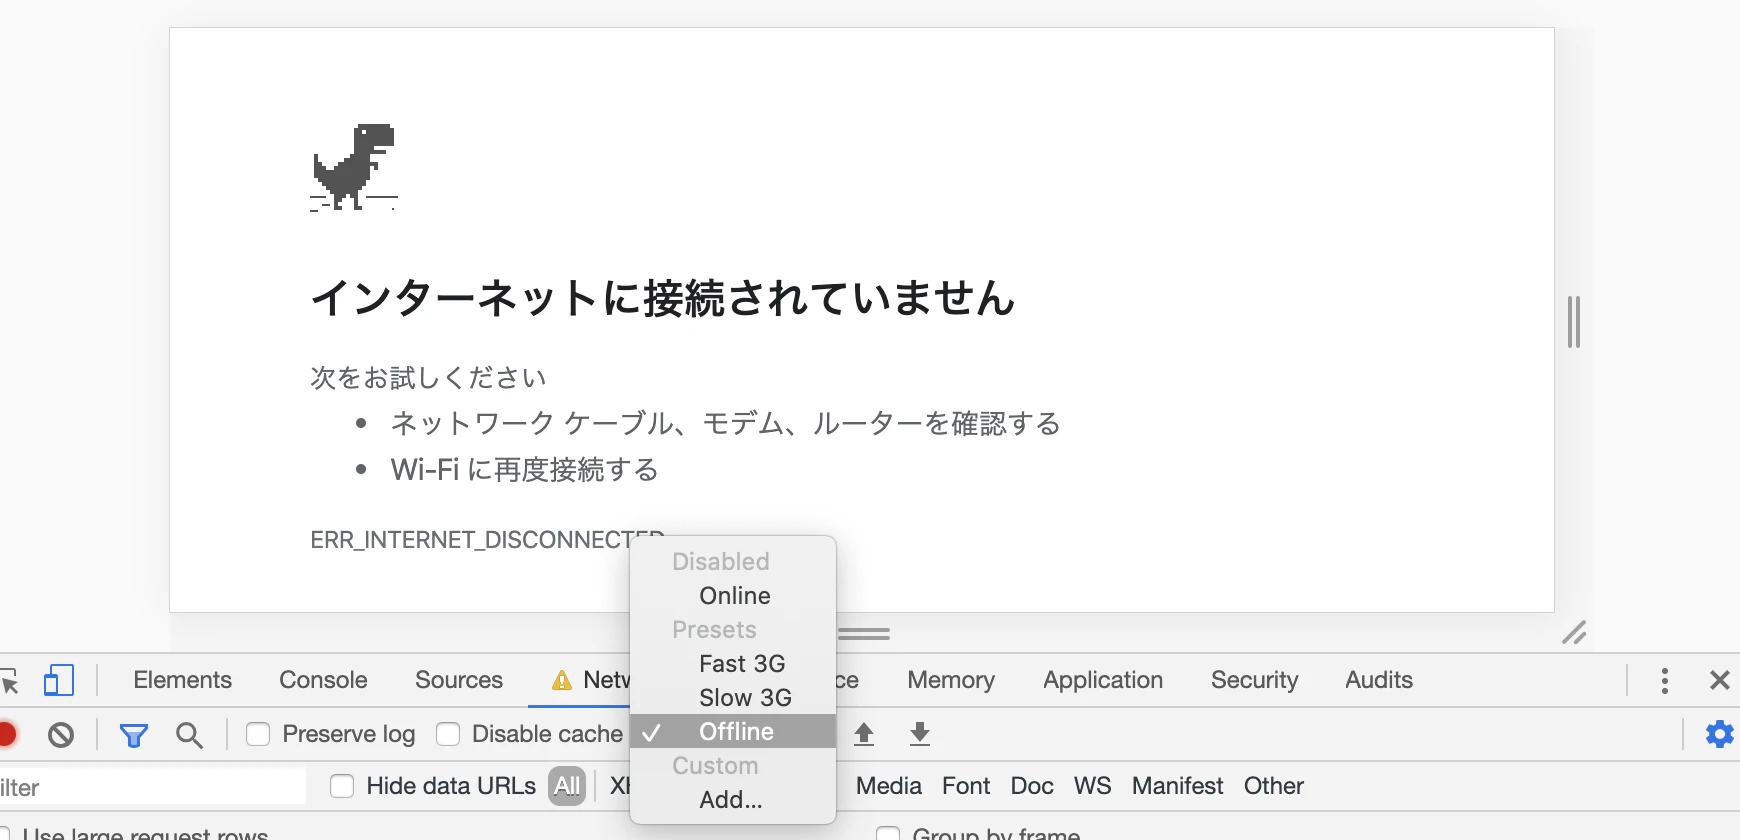The height and width of the screenshot is (840, 1740).
Task: Click Add... for custom throttling profile
Action: (x=733, y=800)
